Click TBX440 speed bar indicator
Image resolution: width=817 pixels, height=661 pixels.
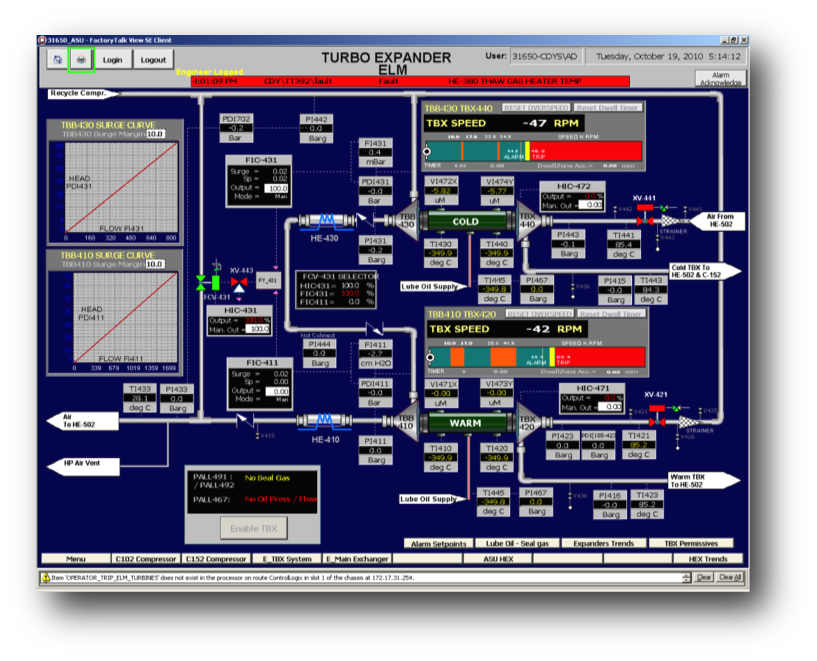pyautogui.click(x=534, y=151)
